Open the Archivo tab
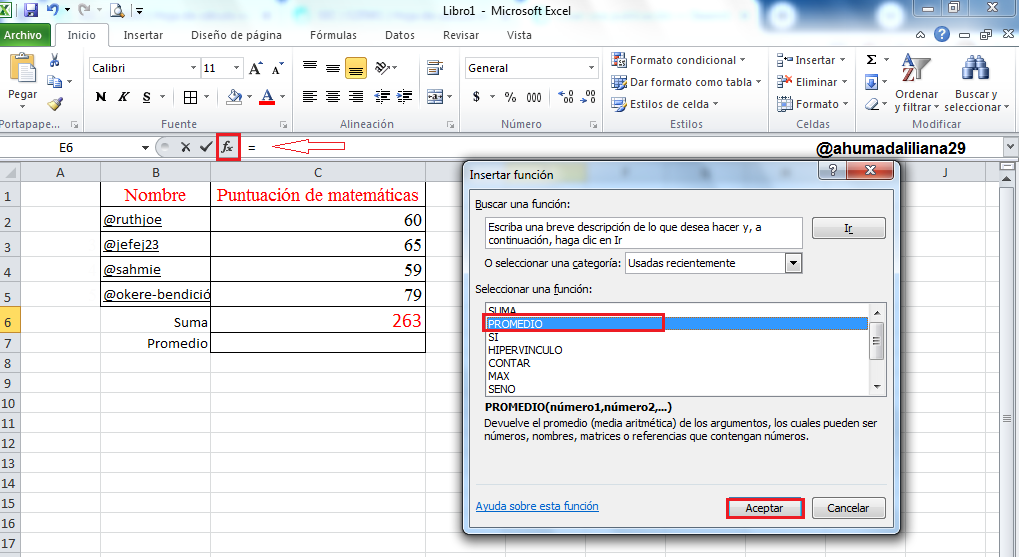This screenshot has height=557, width=1019. [x=23, y=35]
